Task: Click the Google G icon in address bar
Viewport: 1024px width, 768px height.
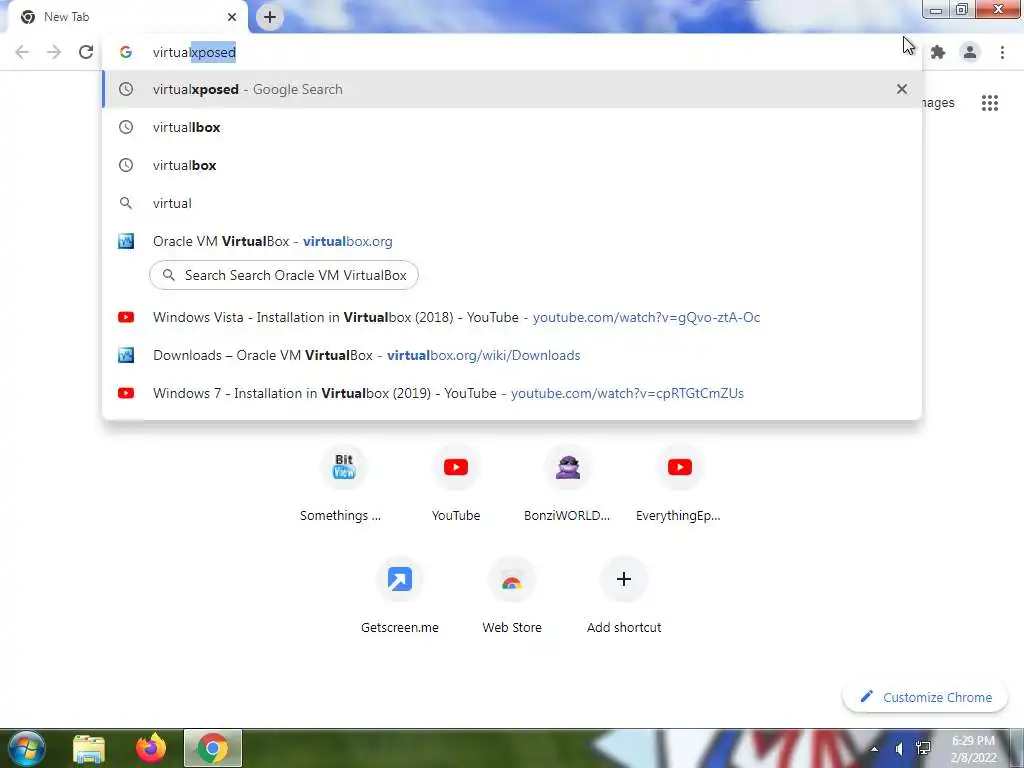Action: 126,52
